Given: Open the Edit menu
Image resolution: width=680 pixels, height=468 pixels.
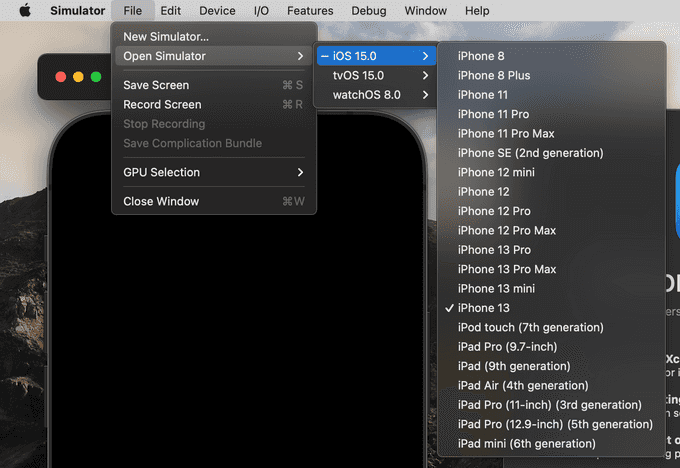Looking at the screenshot, I should click(170, 10).
